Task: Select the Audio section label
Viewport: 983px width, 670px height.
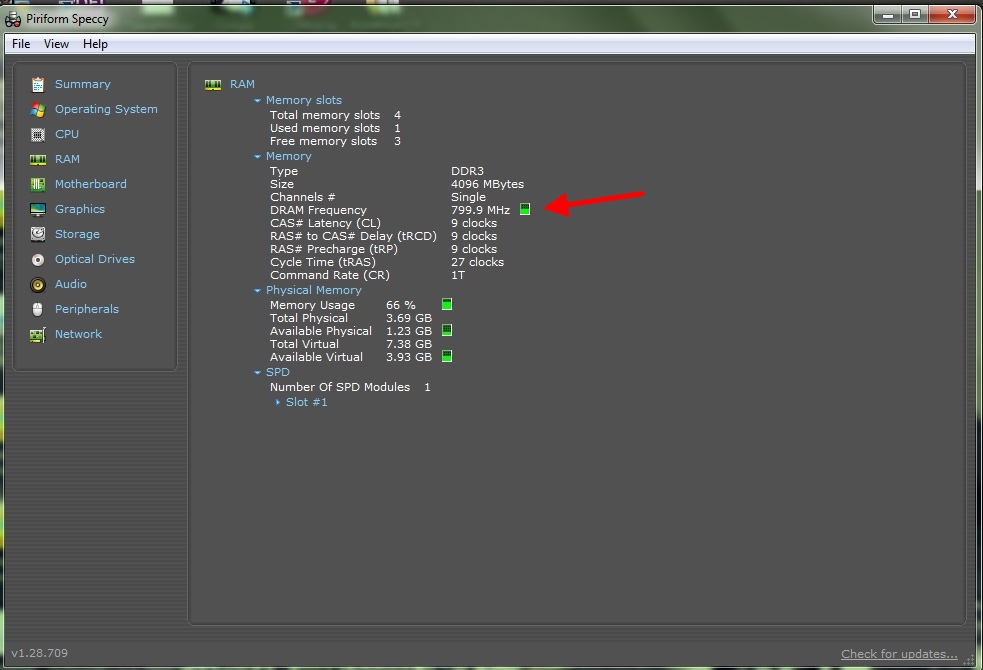Action: pos(71,284)
